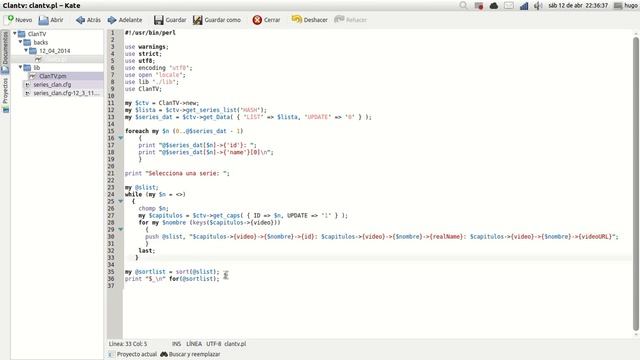
Task: Toggle INS insert mode in status bar
Action: tap(176, 344)
